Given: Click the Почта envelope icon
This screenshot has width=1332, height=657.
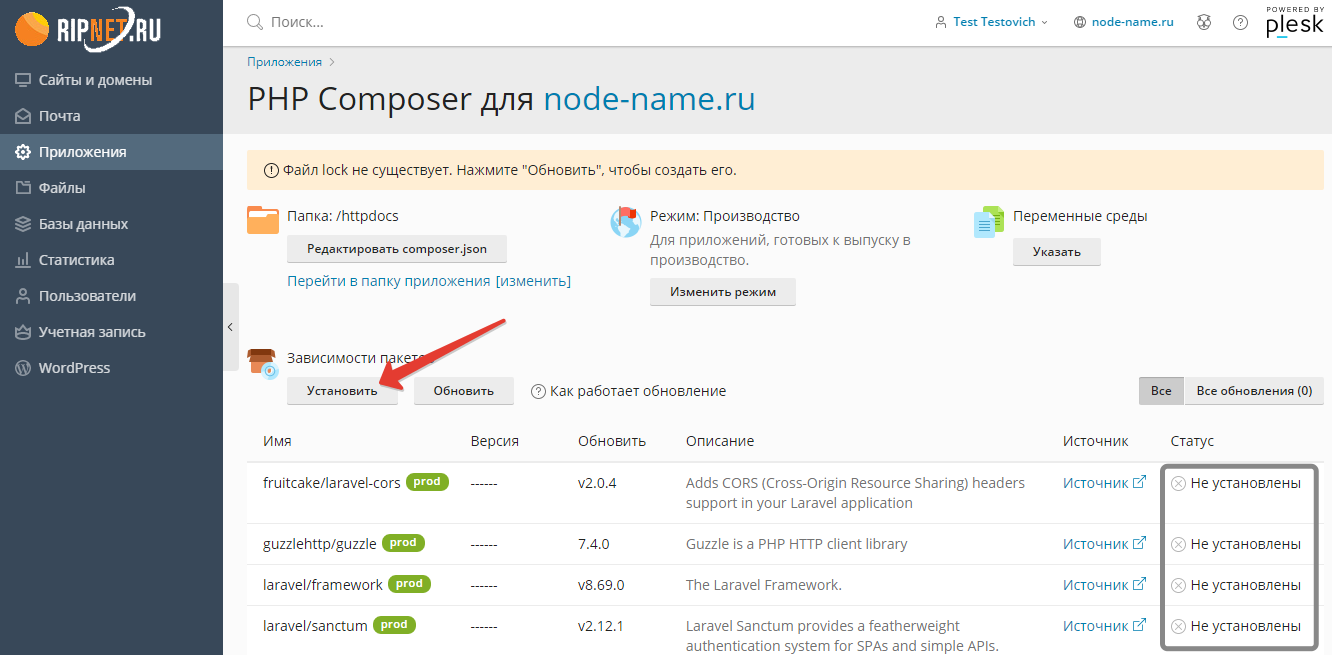Looking at the screenshot, I should [23, 116].
